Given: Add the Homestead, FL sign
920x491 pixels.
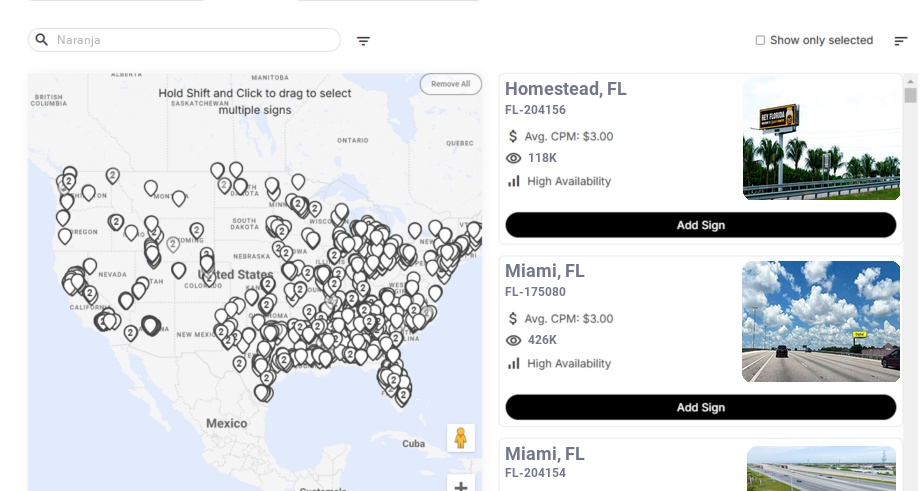Looking at the screenshot, I should [700, 225].
